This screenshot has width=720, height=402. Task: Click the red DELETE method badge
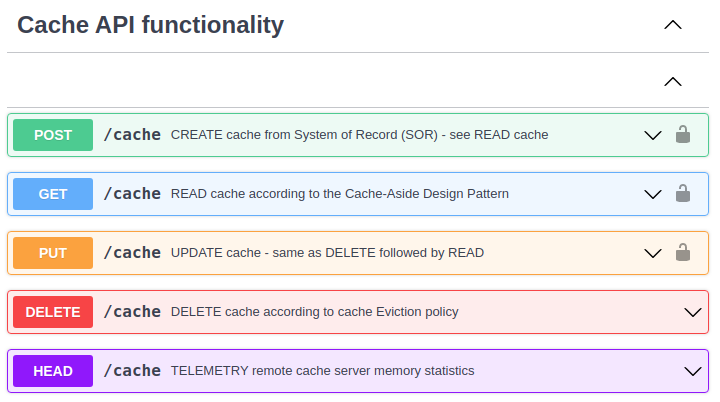pyautogui.click(x=53, y=312)
